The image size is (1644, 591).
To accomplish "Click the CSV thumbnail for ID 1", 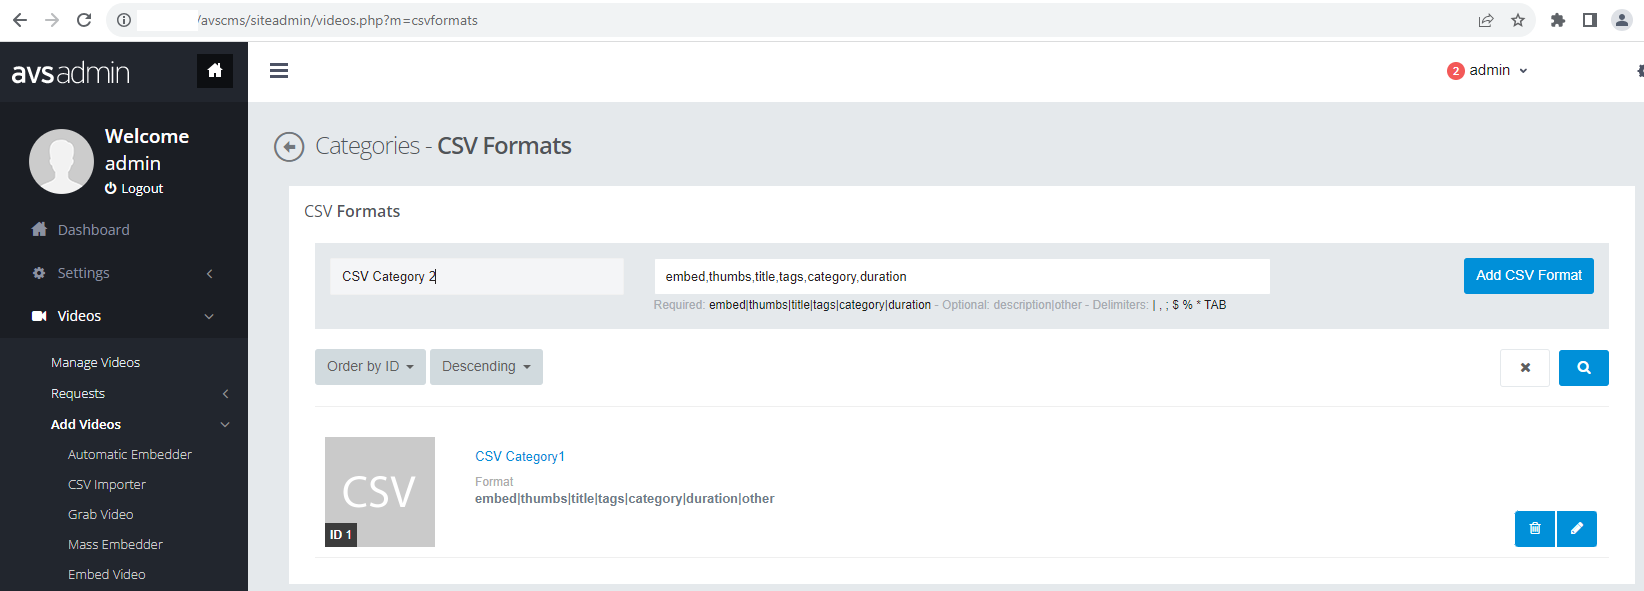I will click(x=380, y=492).
